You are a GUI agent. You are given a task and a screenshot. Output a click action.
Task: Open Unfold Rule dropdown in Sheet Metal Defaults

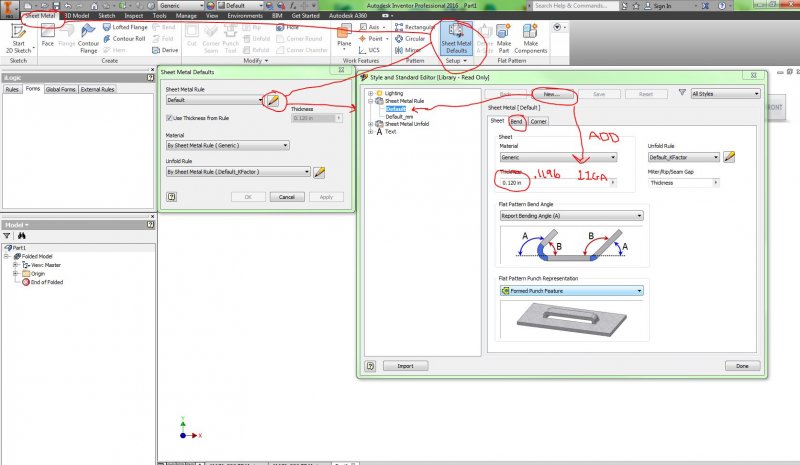coord(238,172)
